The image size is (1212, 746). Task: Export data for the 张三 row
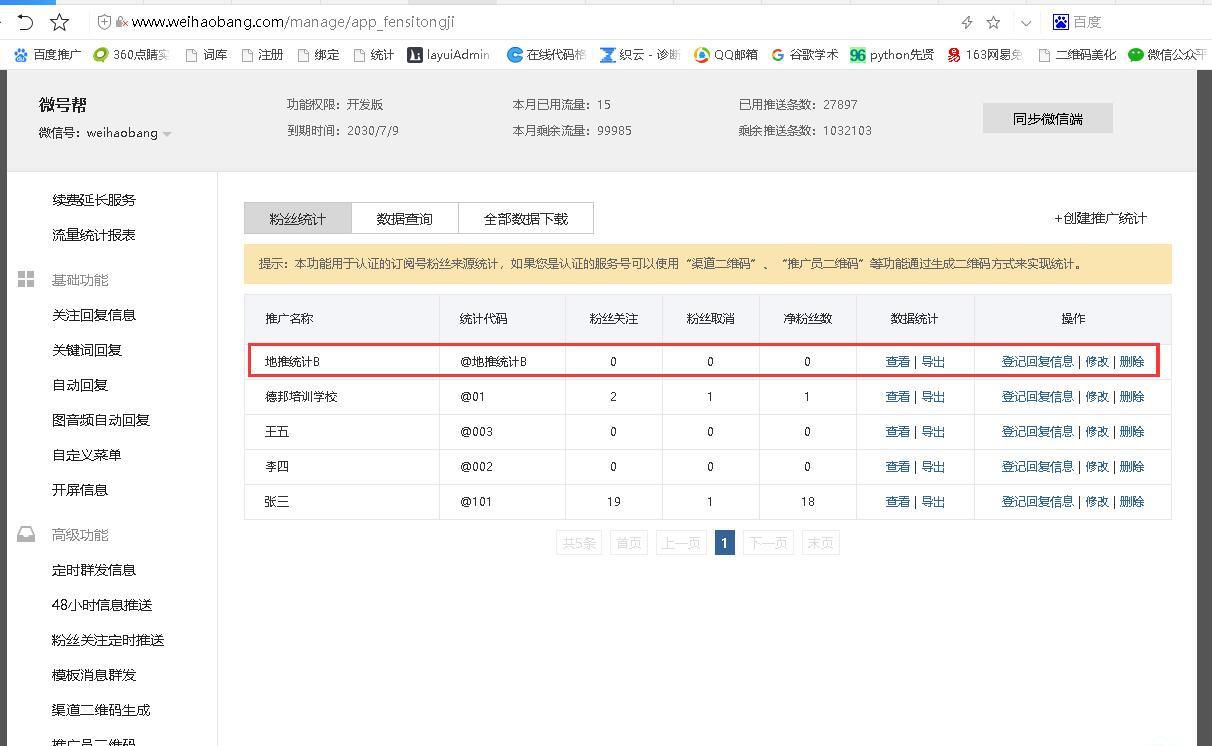[931, 501]
